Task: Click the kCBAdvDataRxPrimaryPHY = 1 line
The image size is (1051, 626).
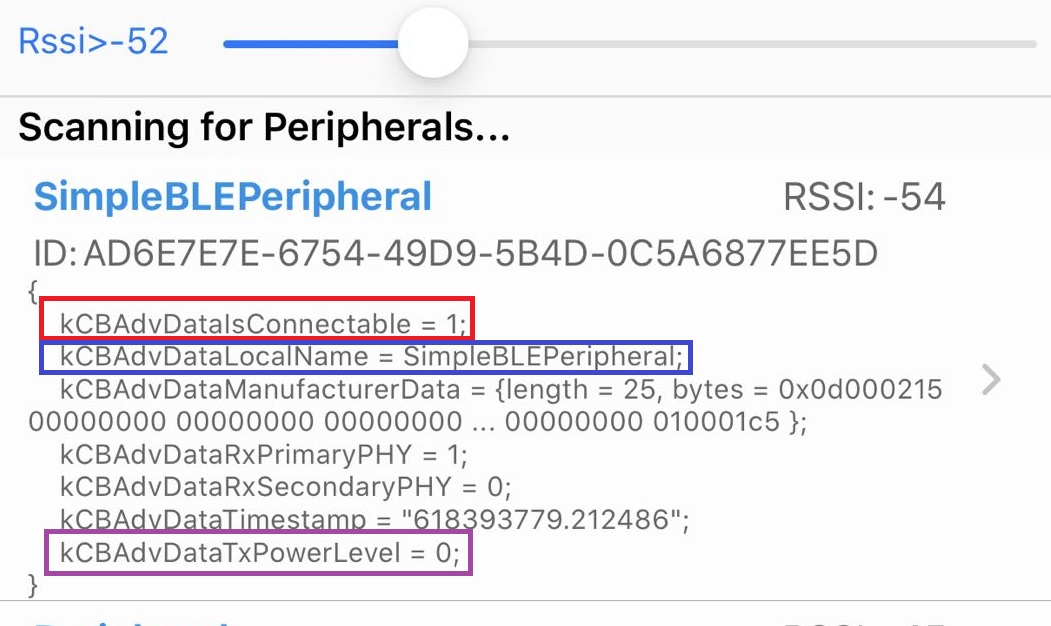Action: tap(263, 455)
